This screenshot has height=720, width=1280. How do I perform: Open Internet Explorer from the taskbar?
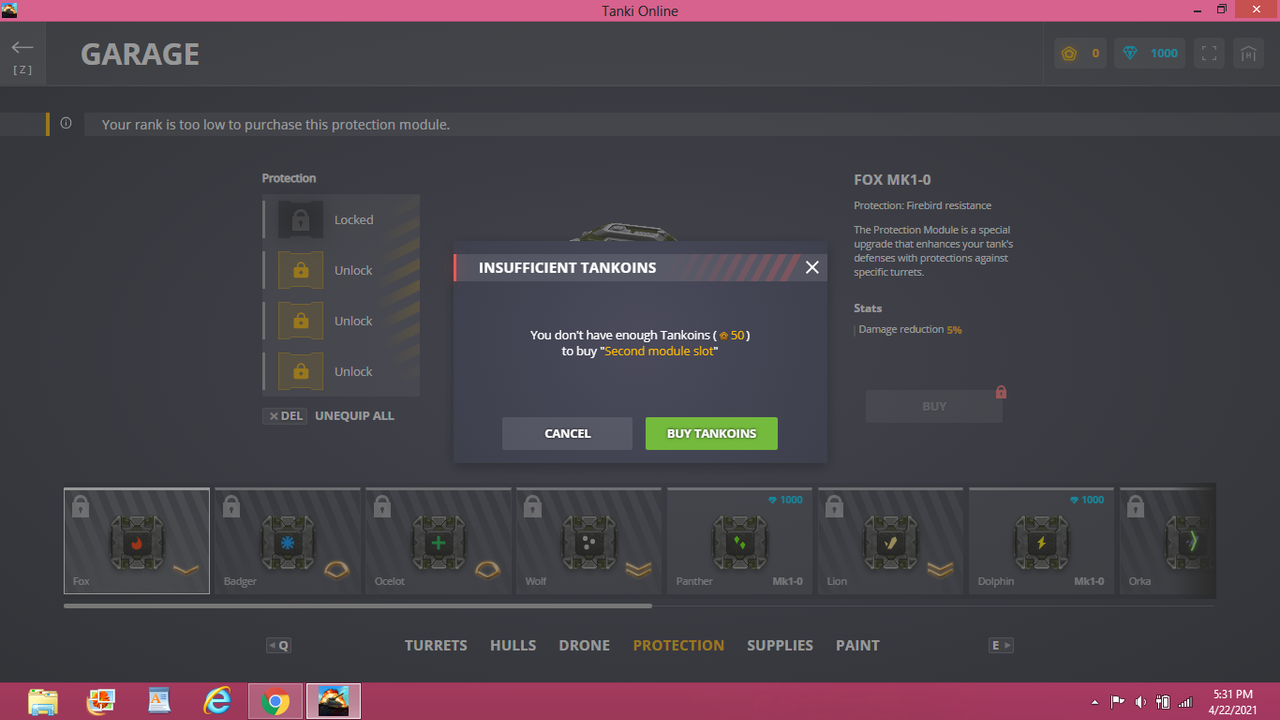(x=217, y=702)
